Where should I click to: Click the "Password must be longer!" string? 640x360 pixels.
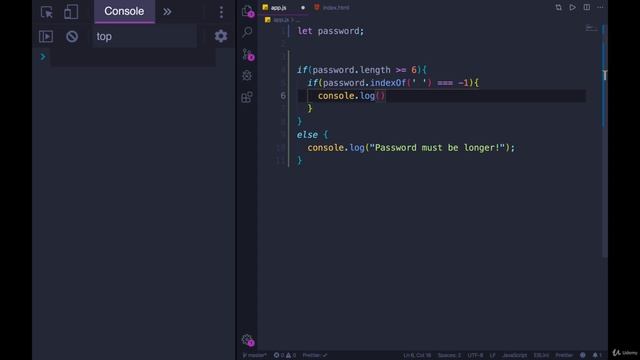coord(437,148)
